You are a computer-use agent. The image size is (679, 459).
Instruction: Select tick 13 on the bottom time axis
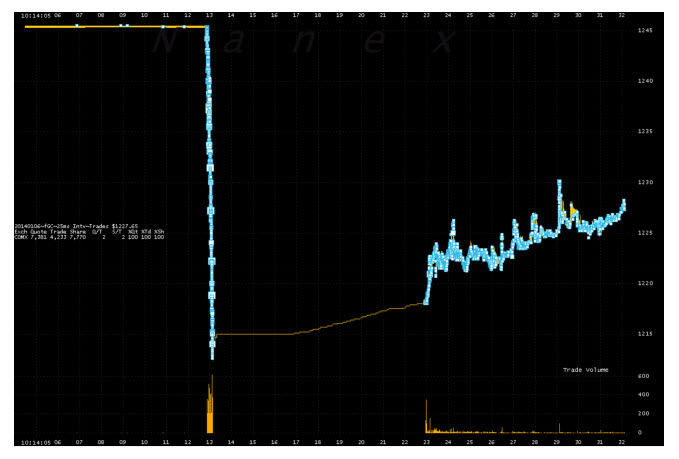pos(209,442)
